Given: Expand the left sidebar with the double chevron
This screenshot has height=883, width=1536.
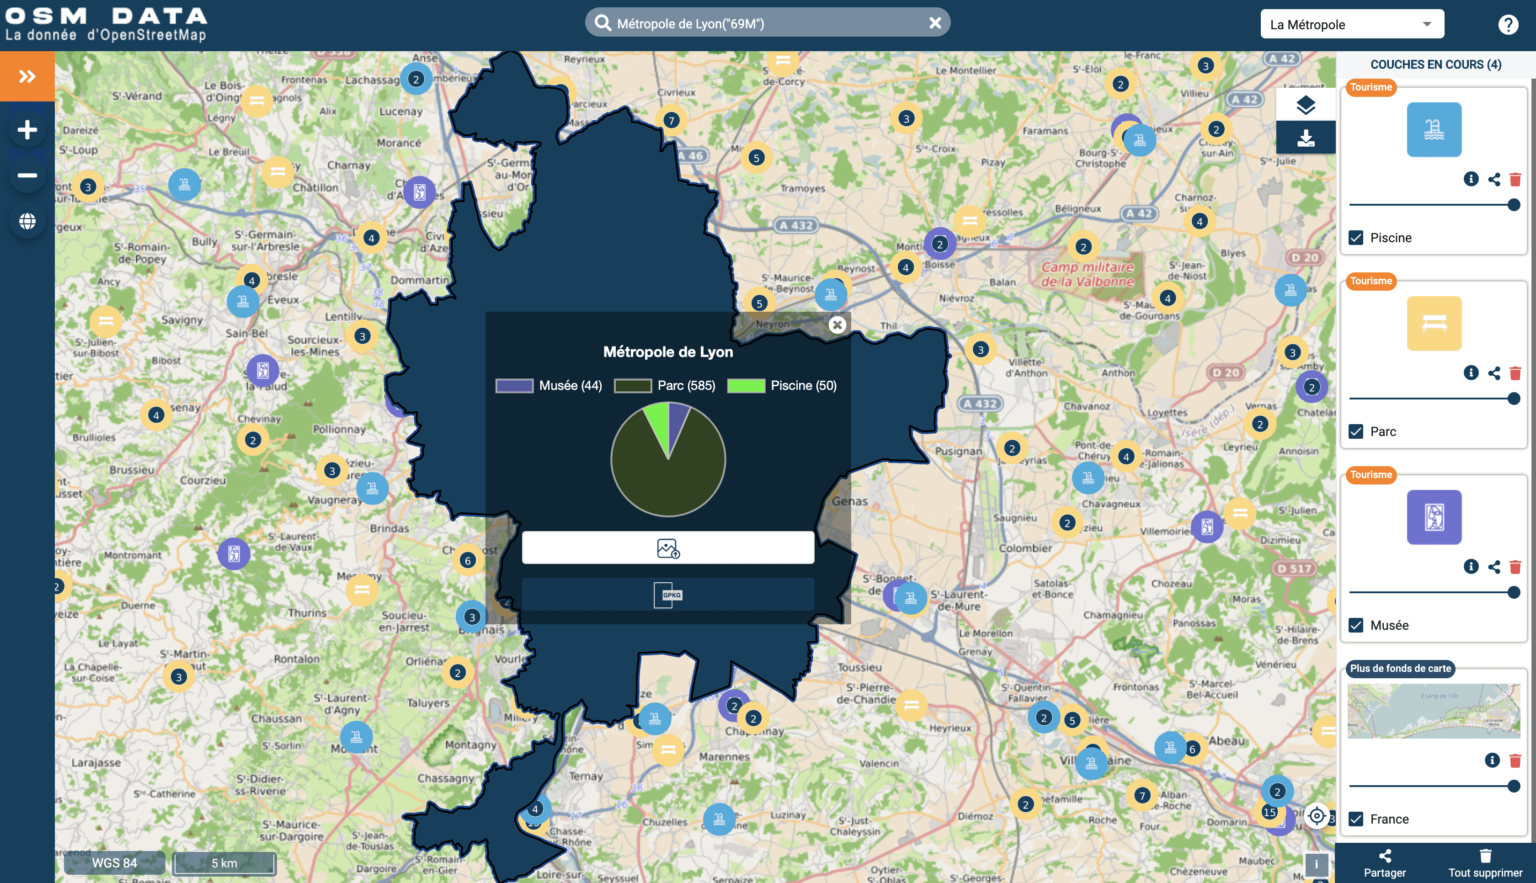Looking at the screenshot, I should (27, 75).
